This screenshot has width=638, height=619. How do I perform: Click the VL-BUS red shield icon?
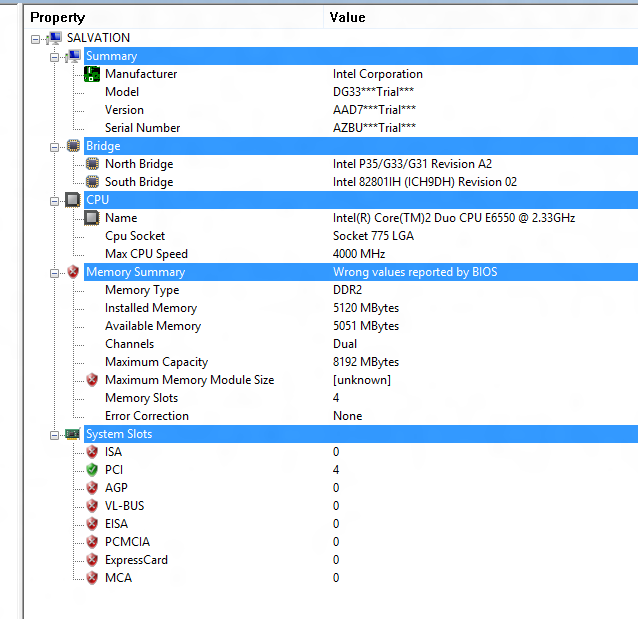(92, 505)
